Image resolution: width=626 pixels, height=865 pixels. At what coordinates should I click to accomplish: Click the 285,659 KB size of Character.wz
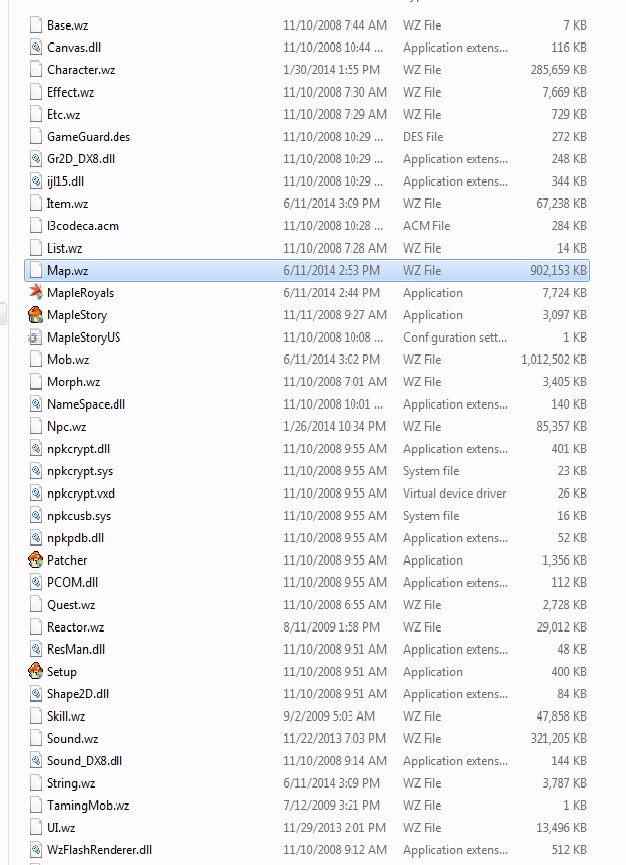558,70
